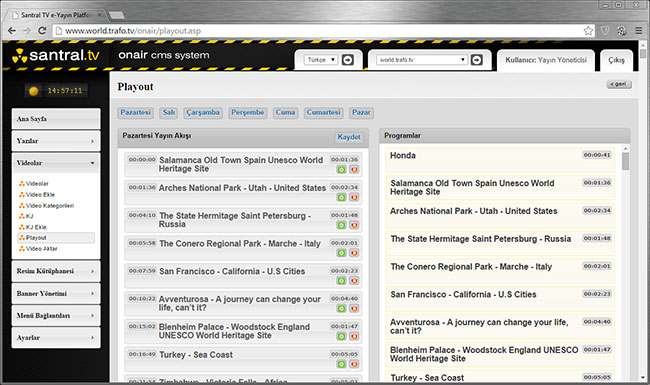
Task: Click green icon on Arches National Park playlist row
Action: click(341, 197)
